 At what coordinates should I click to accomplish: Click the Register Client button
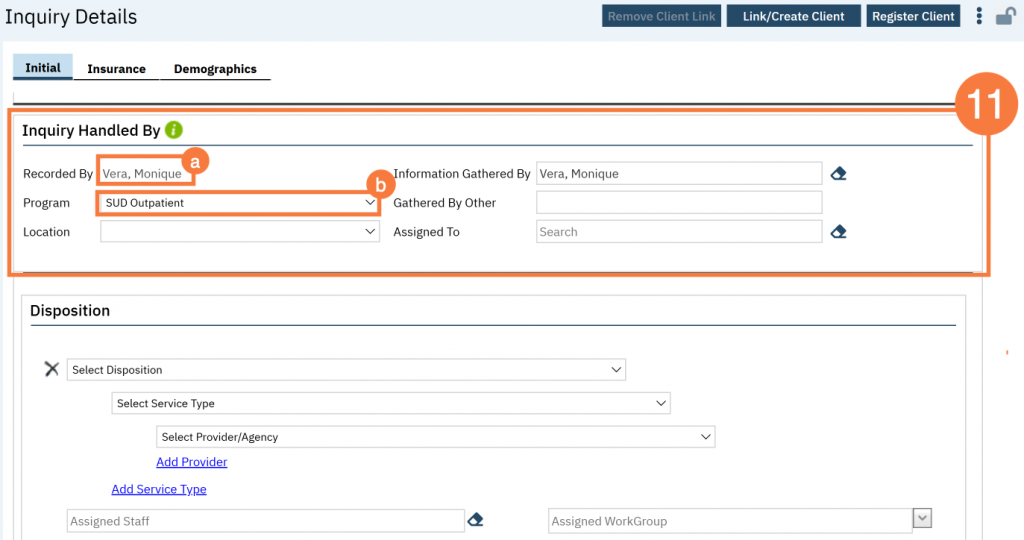click(x=913, y=16)
